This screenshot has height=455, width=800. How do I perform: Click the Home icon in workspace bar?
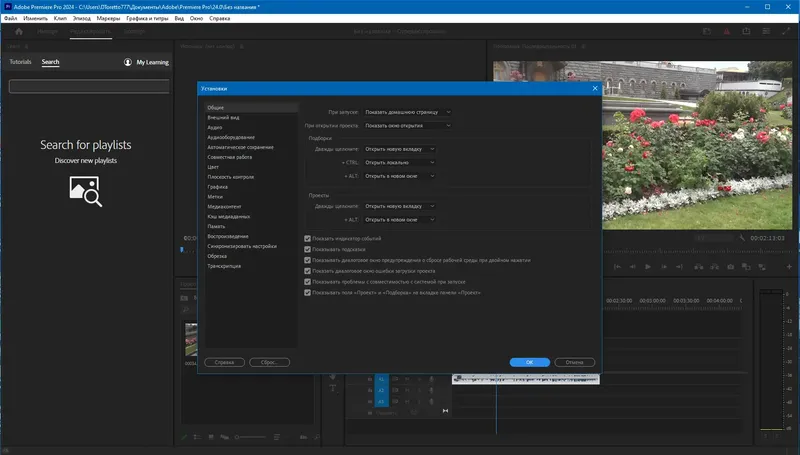point(18,32)
